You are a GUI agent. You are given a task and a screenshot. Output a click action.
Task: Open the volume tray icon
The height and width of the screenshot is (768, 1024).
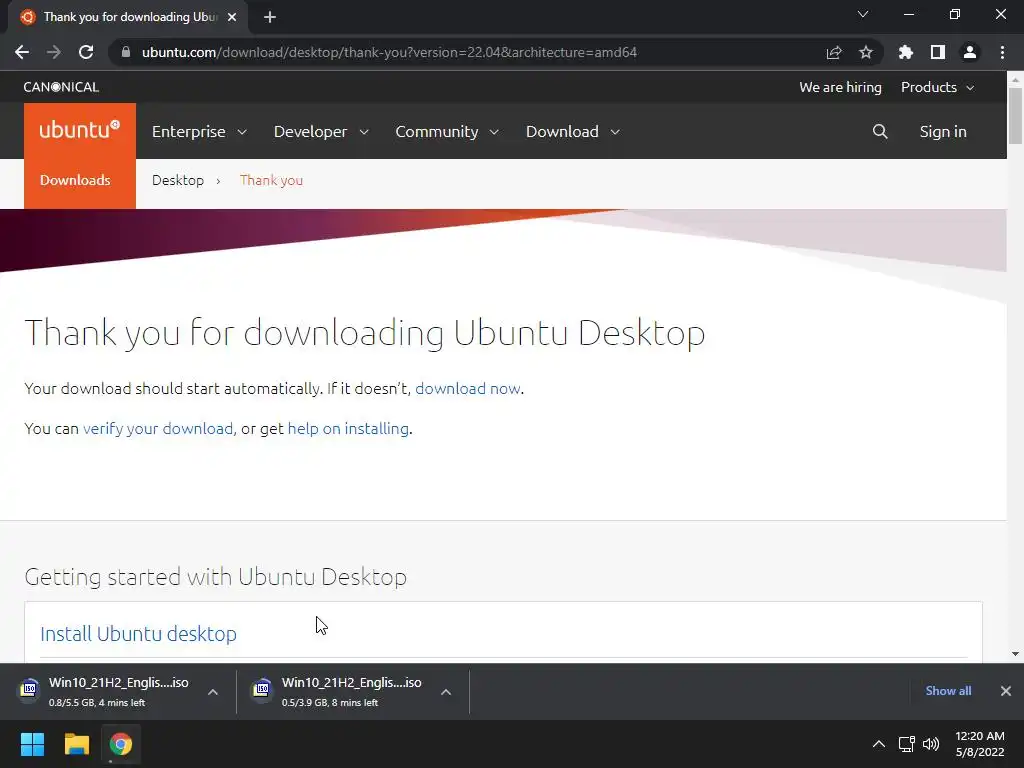[931, 744]
